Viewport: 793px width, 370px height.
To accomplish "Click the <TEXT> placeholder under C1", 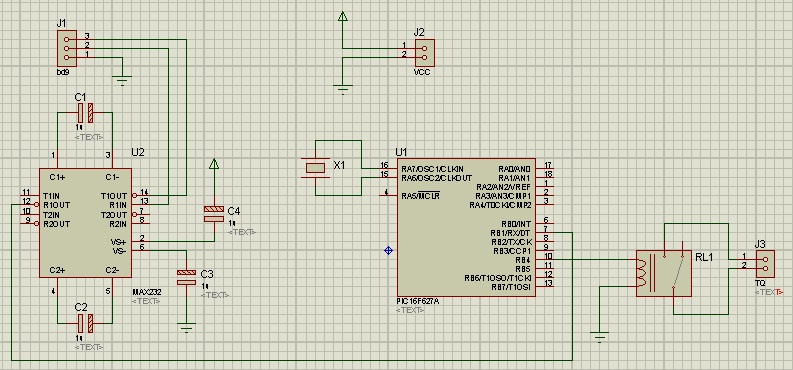I will point(89,137).
